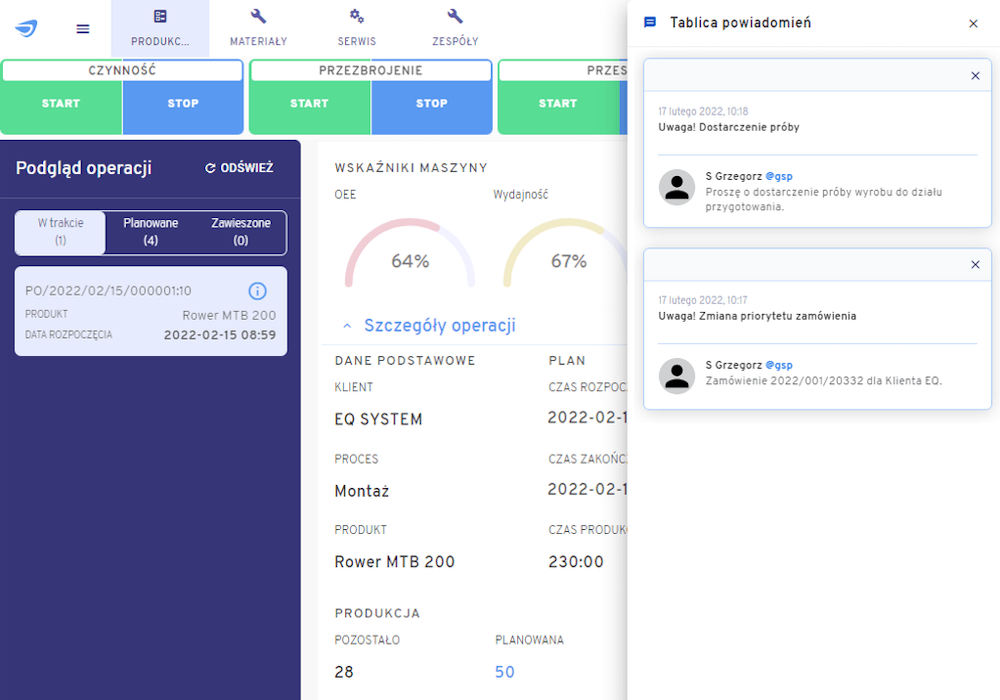Close the Tablica powiadomień panel
Viewport: 1000px width, 700px height.
click(973, 23)
